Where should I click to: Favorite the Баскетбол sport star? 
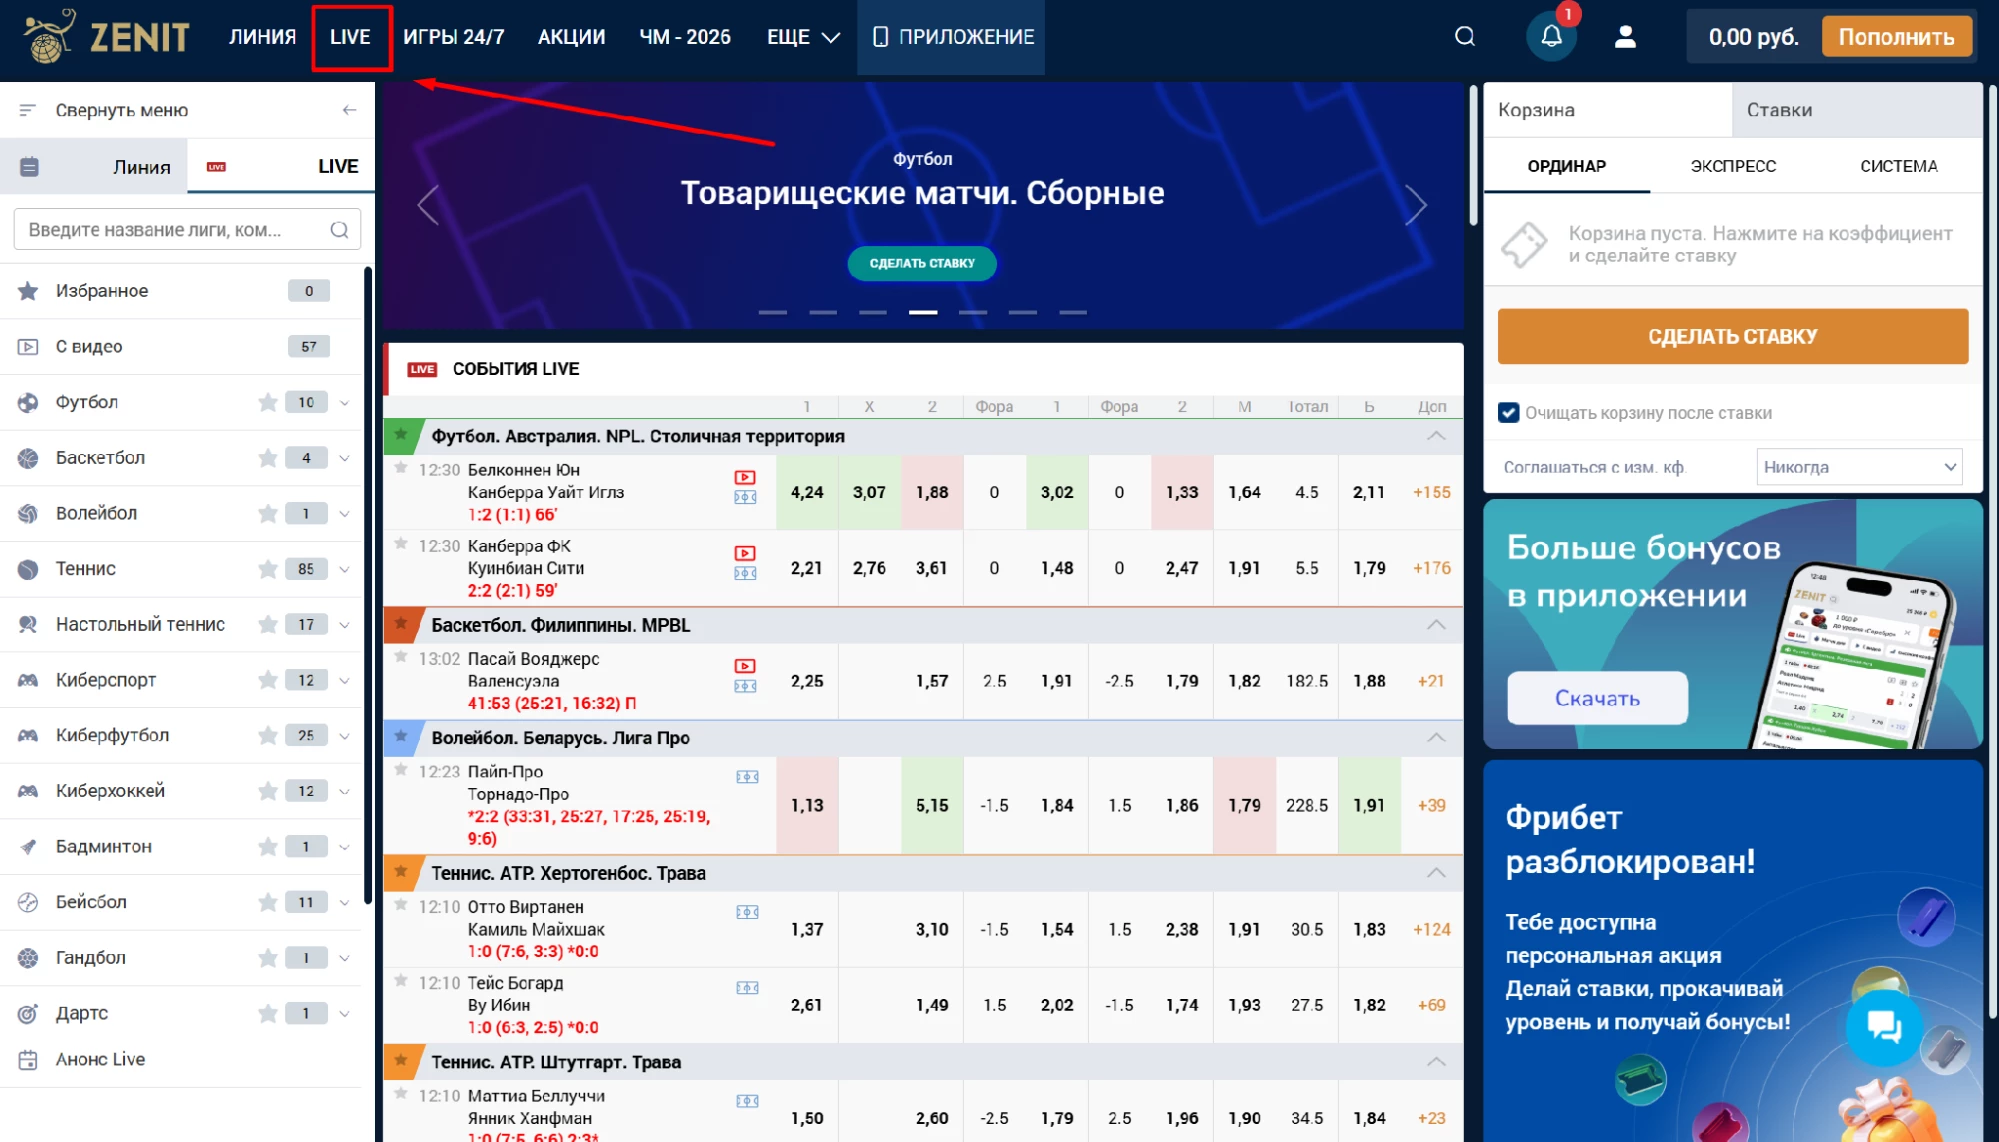[x=267, y=458]
